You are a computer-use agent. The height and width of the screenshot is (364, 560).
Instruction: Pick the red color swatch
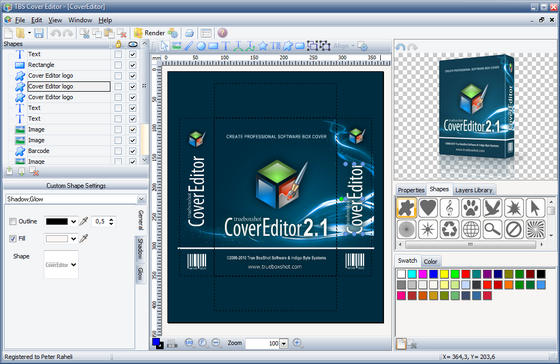pyautogui.click(x=466, y=274)
